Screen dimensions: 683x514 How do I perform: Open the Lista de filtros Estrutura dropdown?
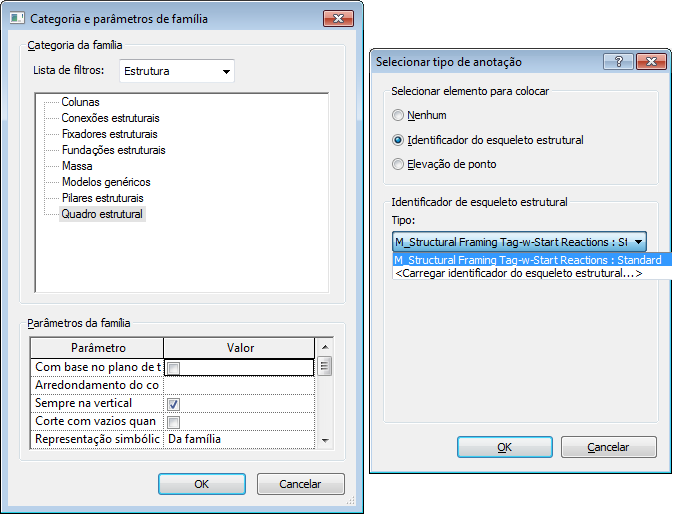[x=177, y=71]
